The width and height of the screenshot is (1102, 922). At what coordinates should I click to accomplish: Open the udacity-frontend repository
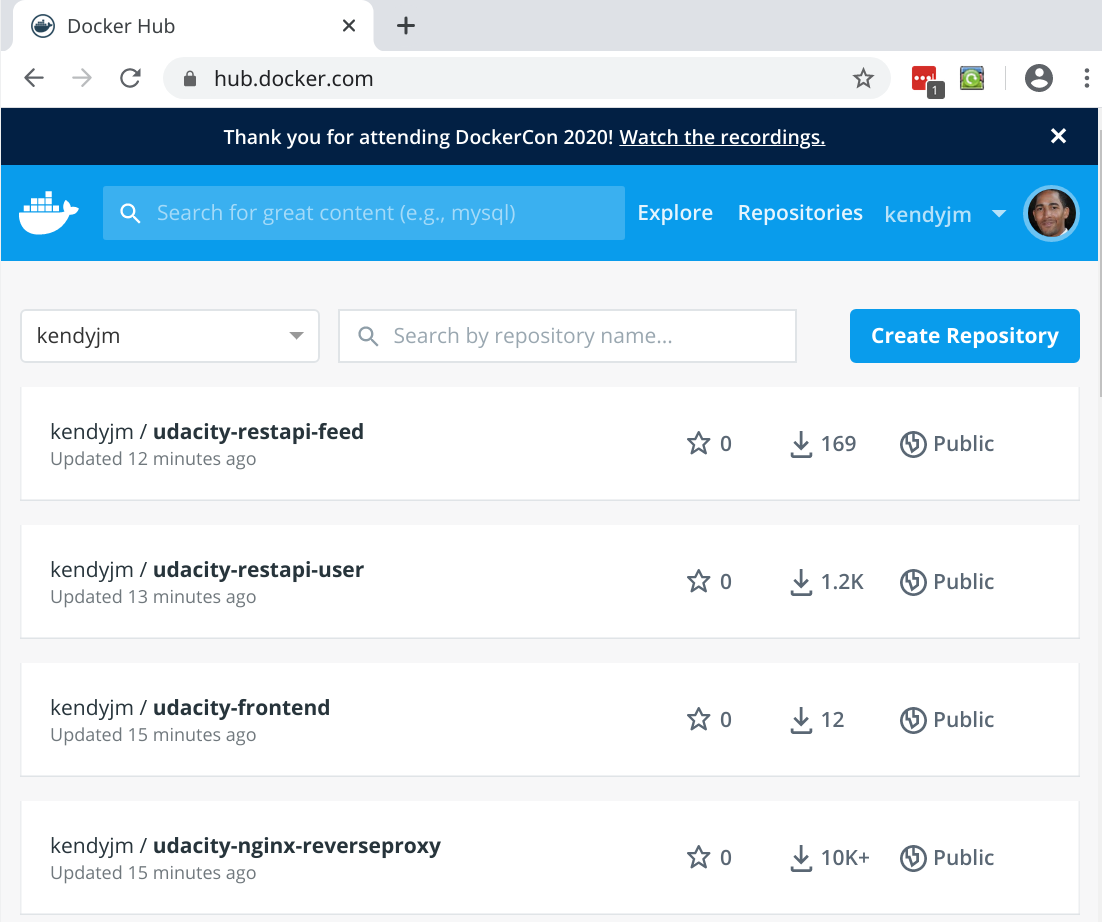[241, 708]
